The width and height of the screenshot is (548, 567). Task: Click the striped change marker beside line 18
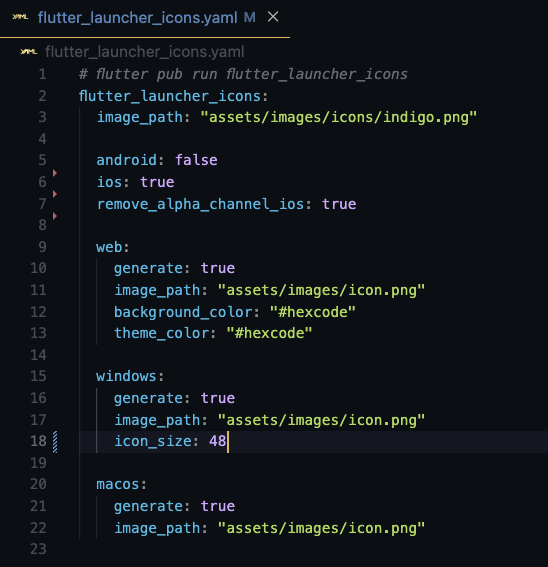tap(55, 442)
